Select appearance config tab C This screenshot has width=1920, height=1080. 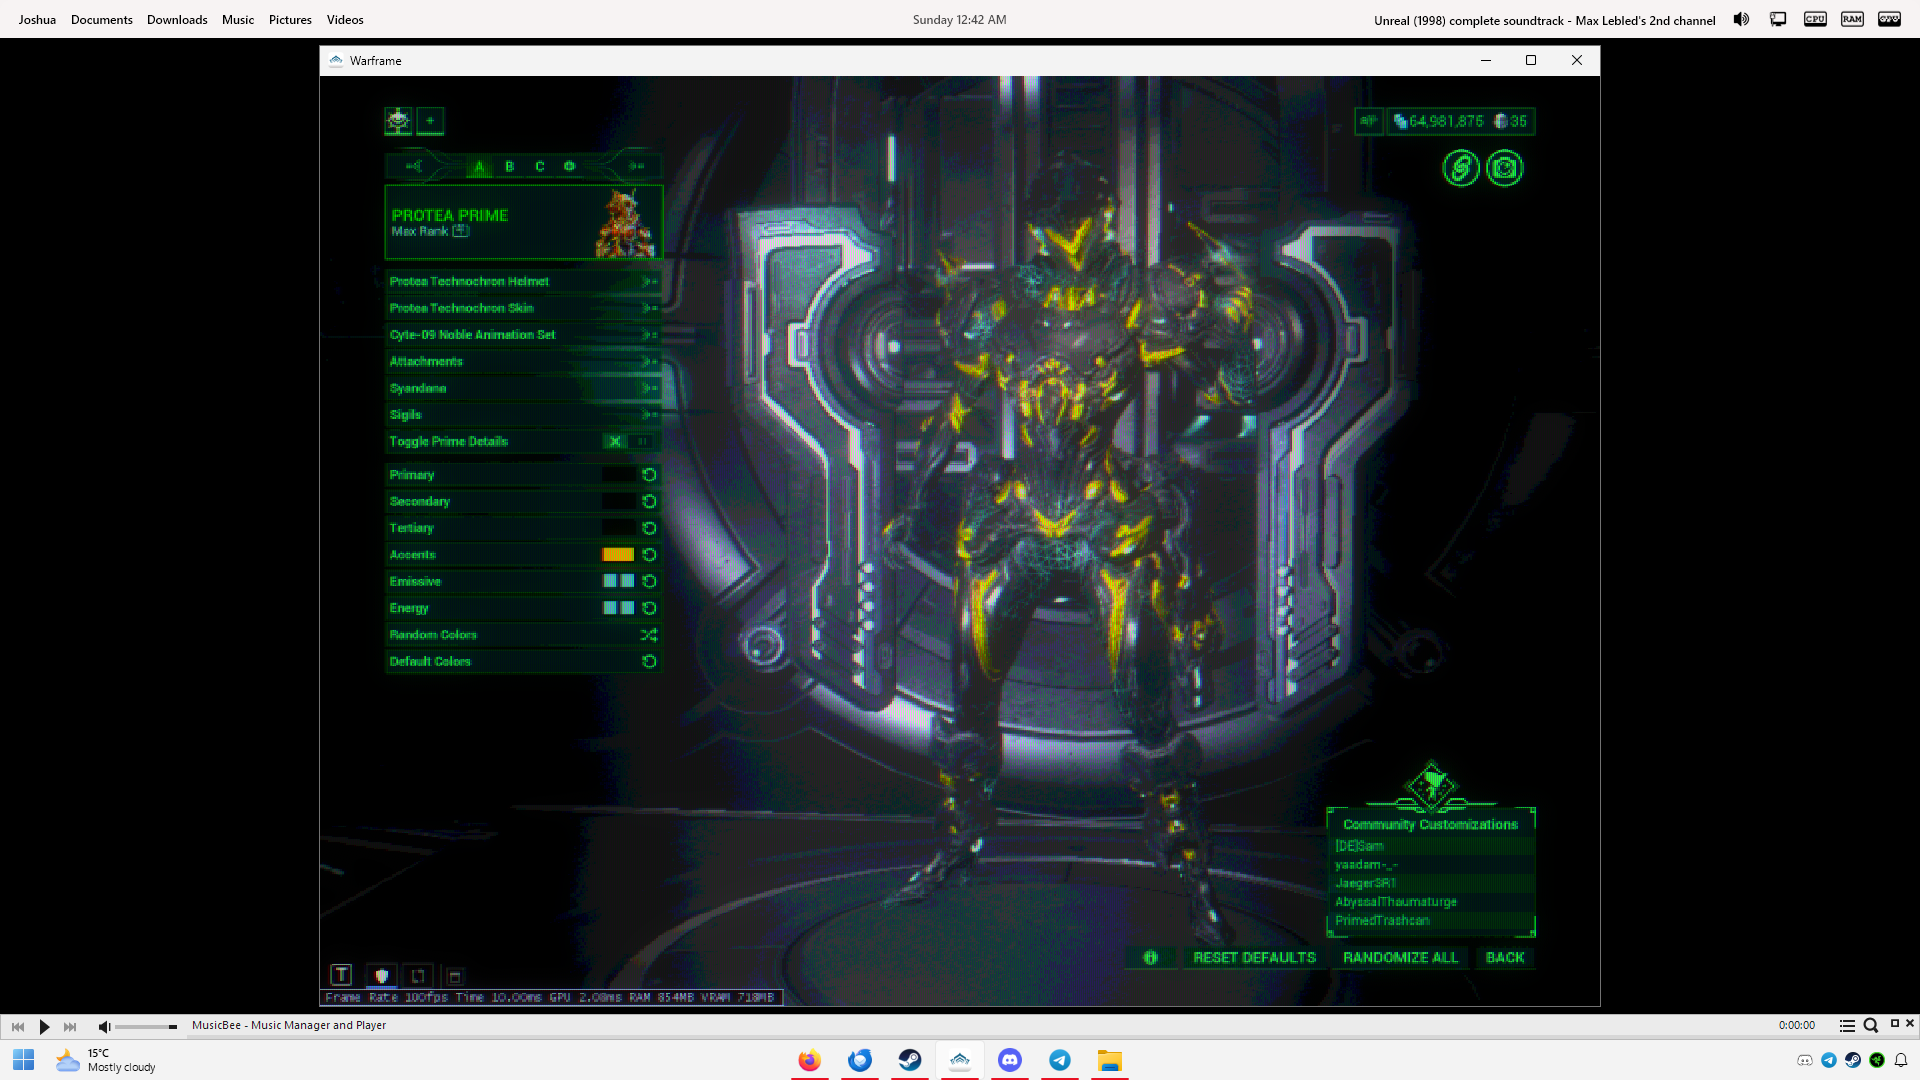[539, 166]
